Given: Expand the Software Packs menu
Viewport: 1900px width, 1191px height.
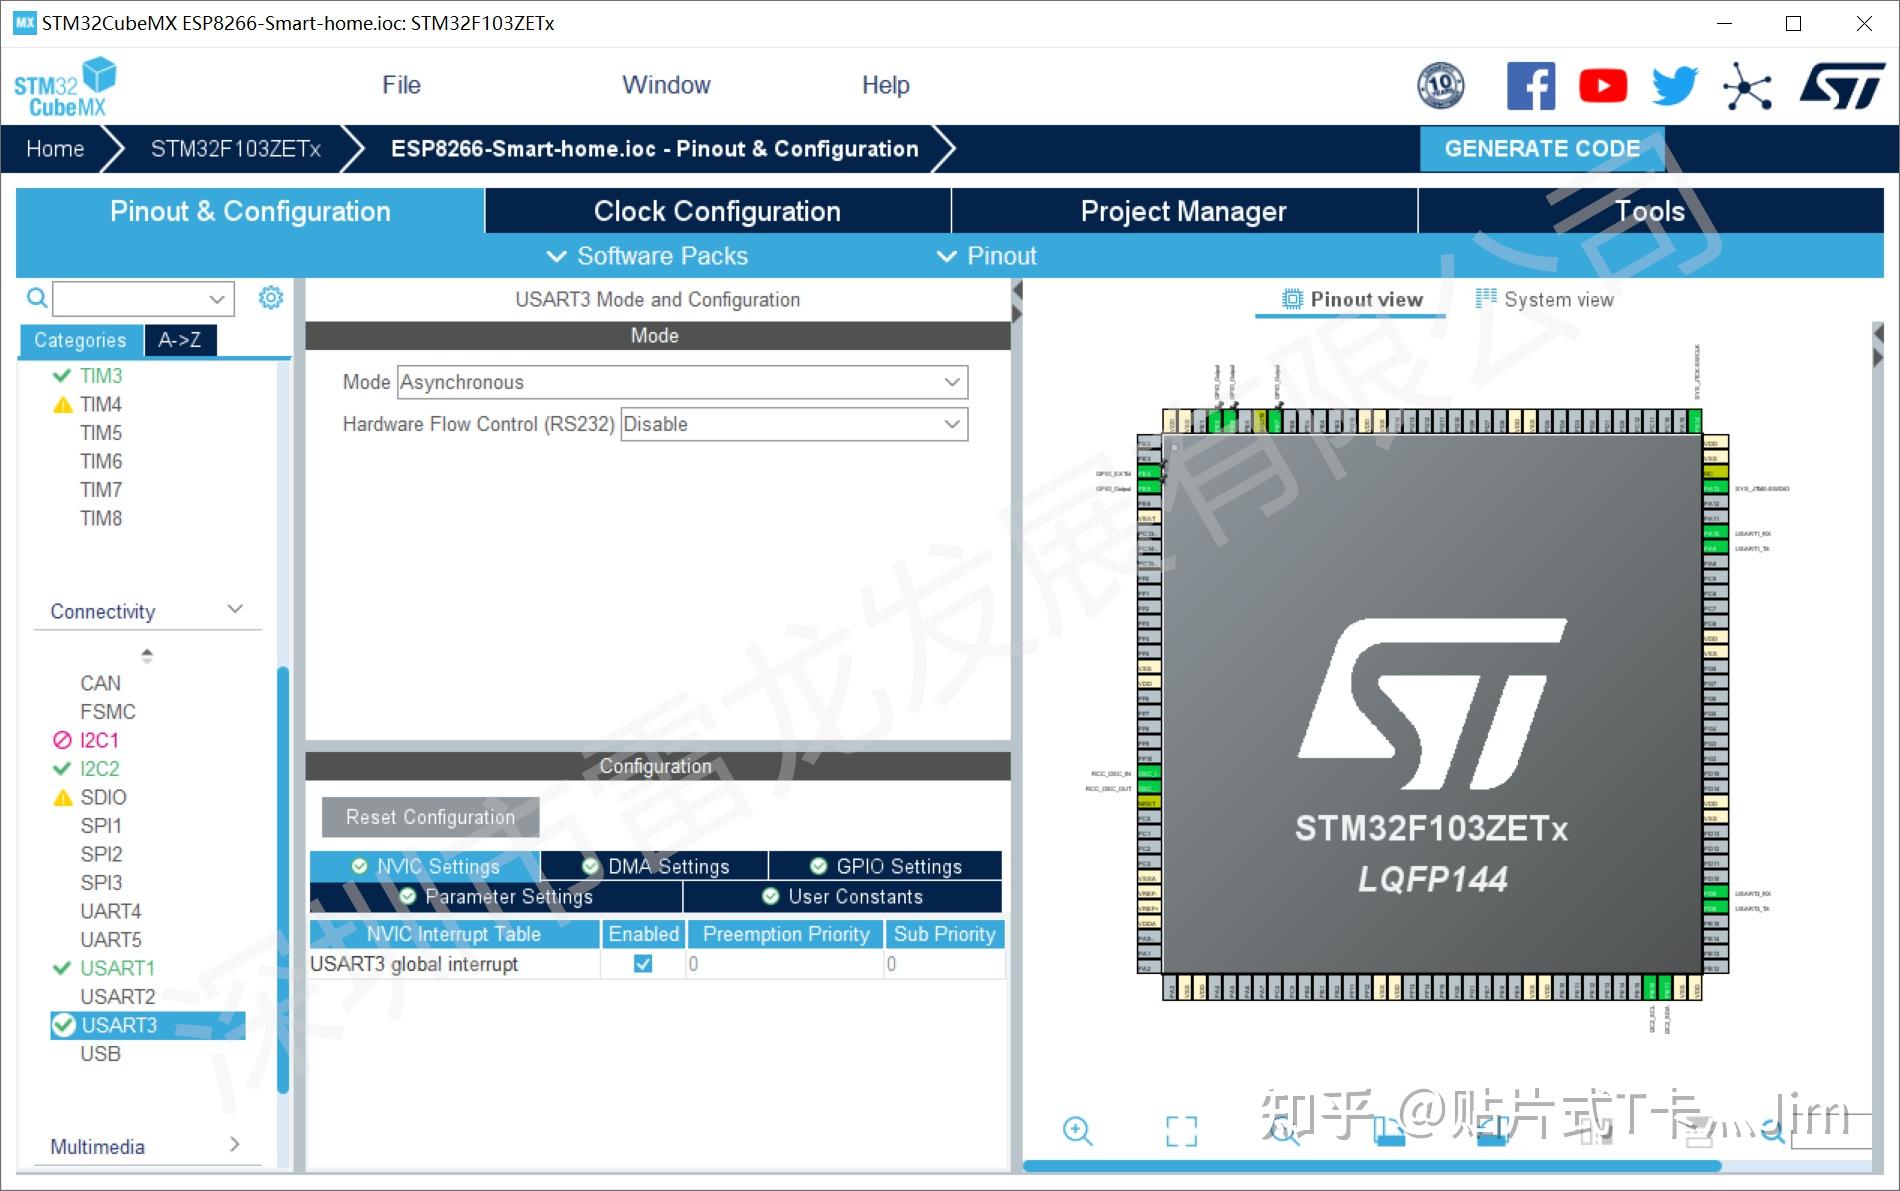Looking at the screenshot, I should point(647,256).
